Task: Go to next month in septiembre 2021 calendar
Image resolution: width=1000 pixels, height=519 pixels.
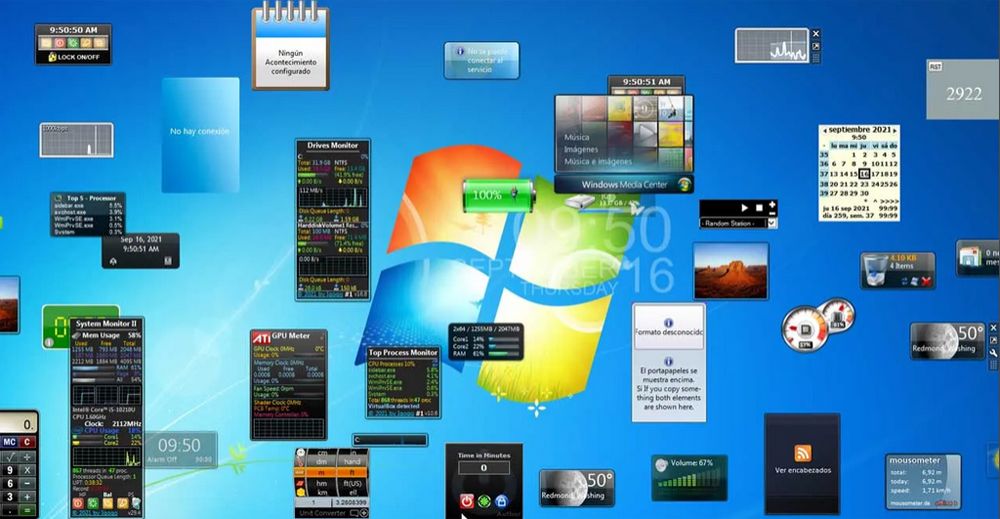Action: pyautogui.click(x=895, y=131)
